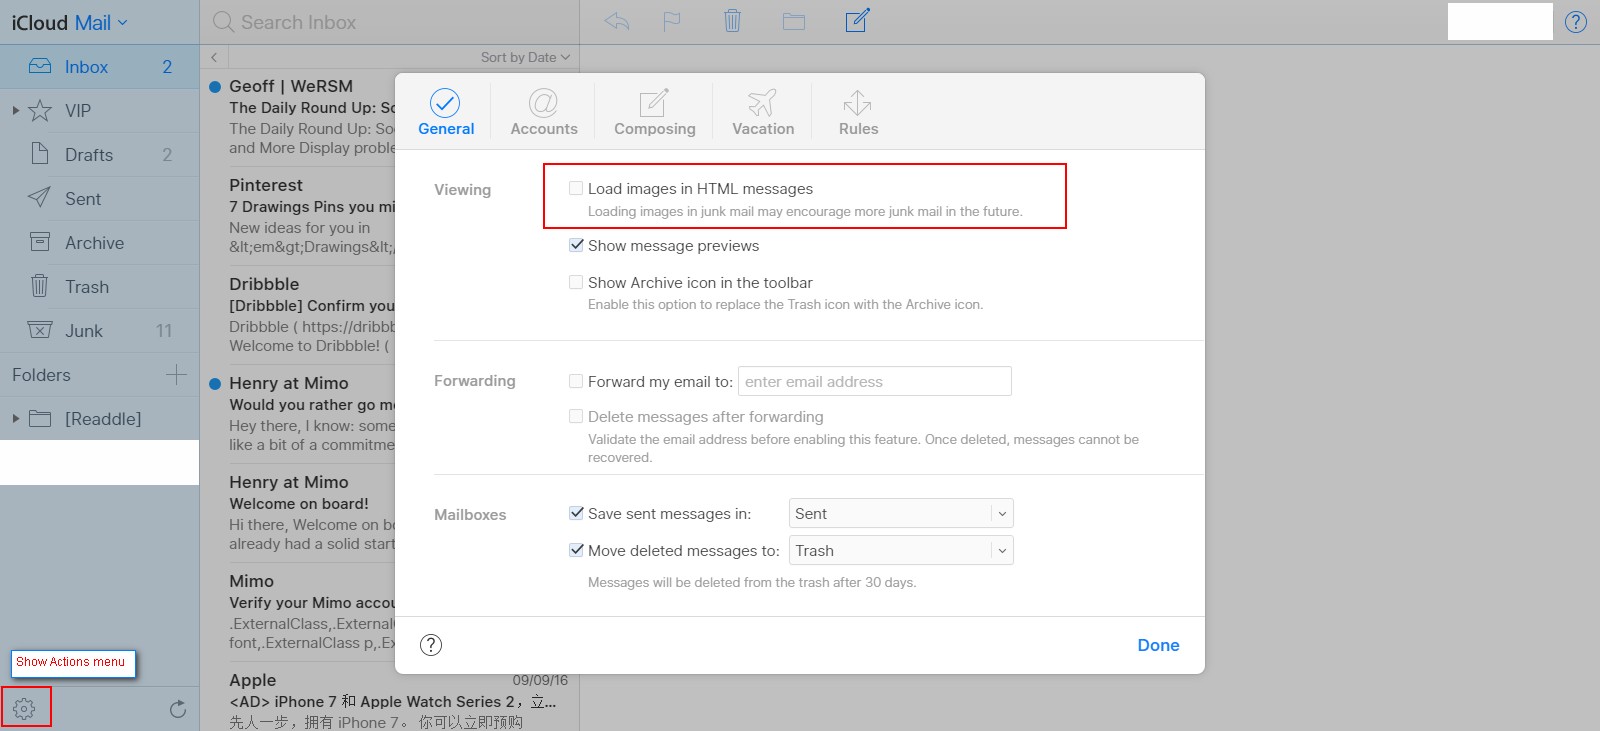1600x731 pixels.
Task: Select the Inbox mailbox
Action: [100, 66]
